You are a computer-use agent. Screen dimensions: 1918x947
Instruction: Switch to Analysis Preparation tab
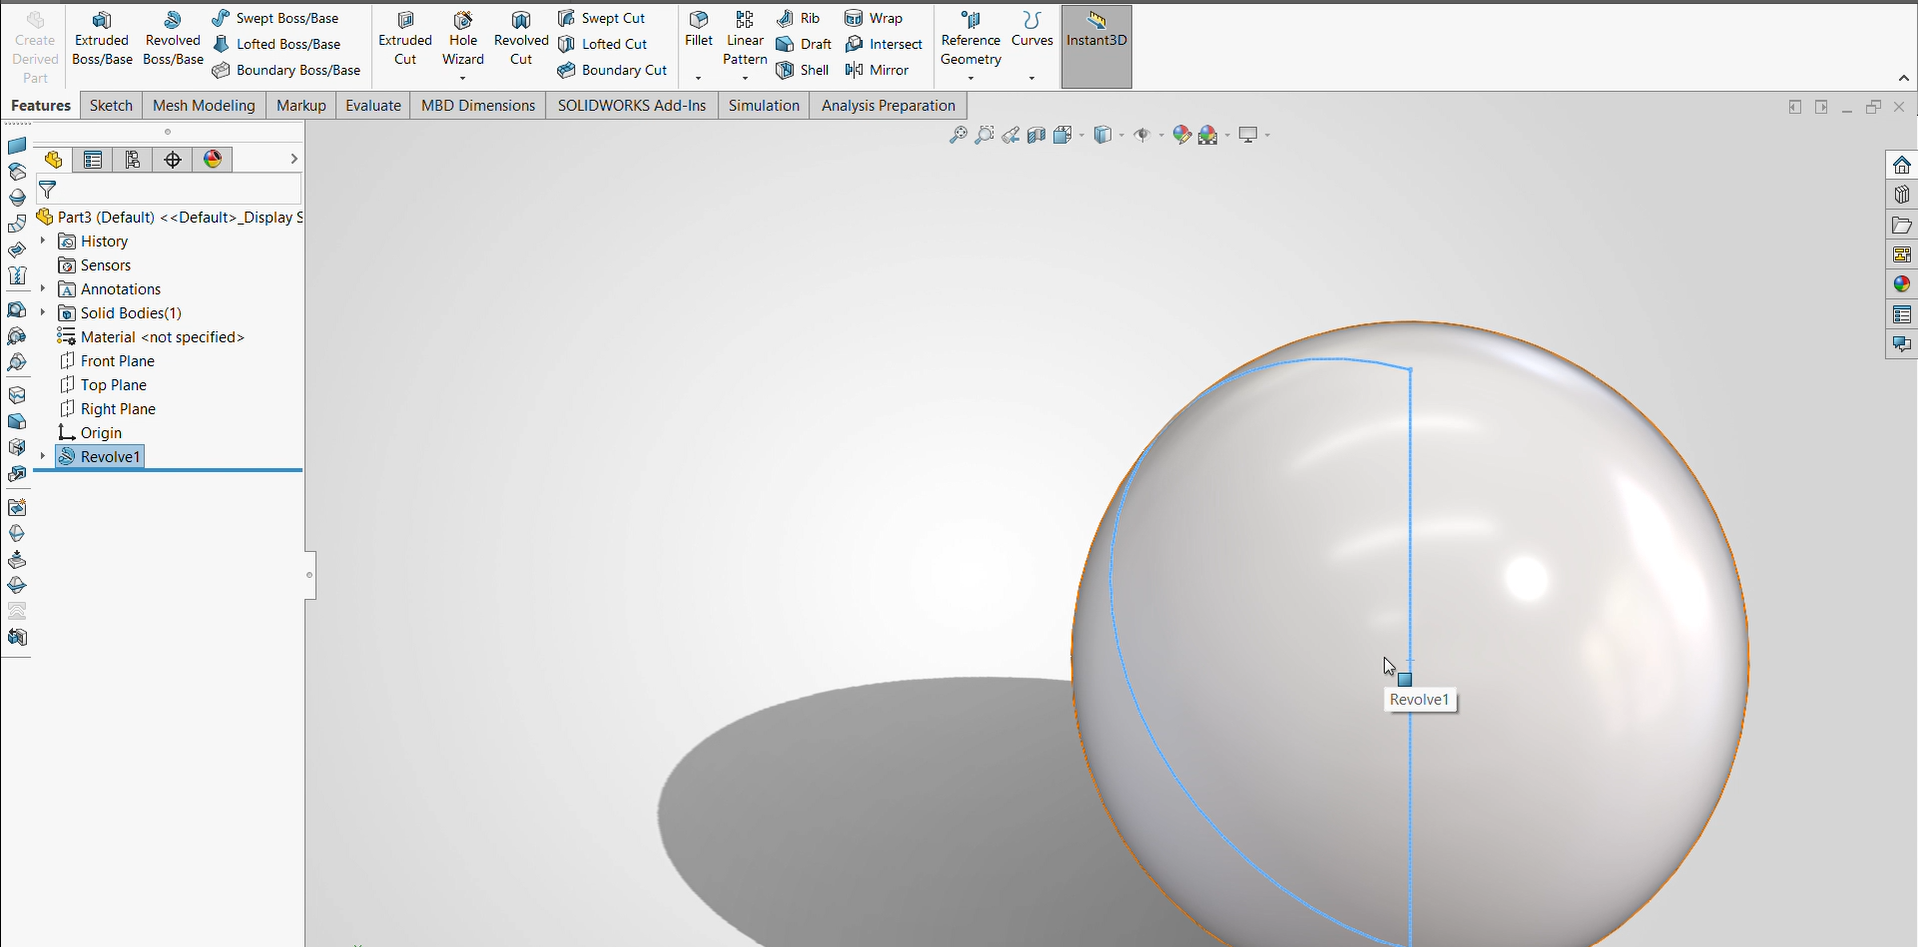[x=889, y=105]
